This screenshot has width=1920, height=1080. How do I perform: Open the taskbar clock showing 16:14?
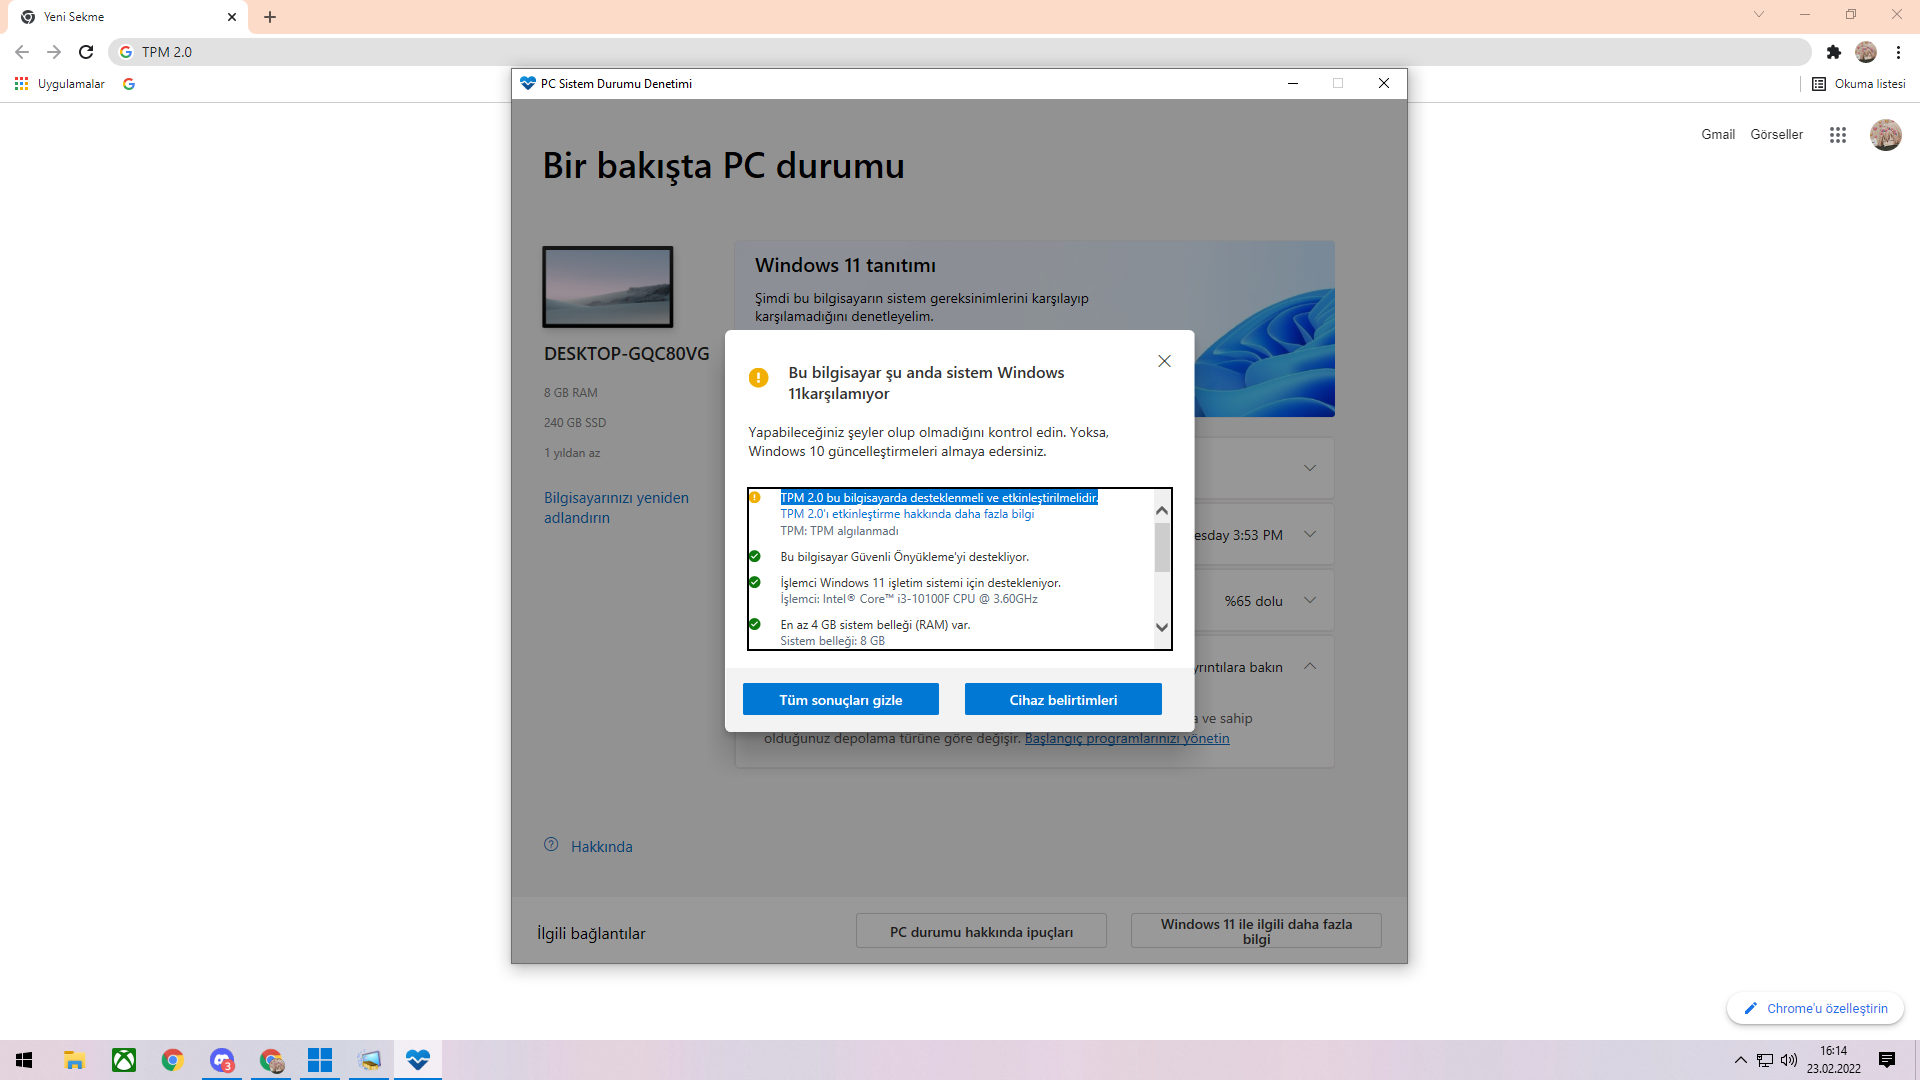click(x=1834, y=1060)
